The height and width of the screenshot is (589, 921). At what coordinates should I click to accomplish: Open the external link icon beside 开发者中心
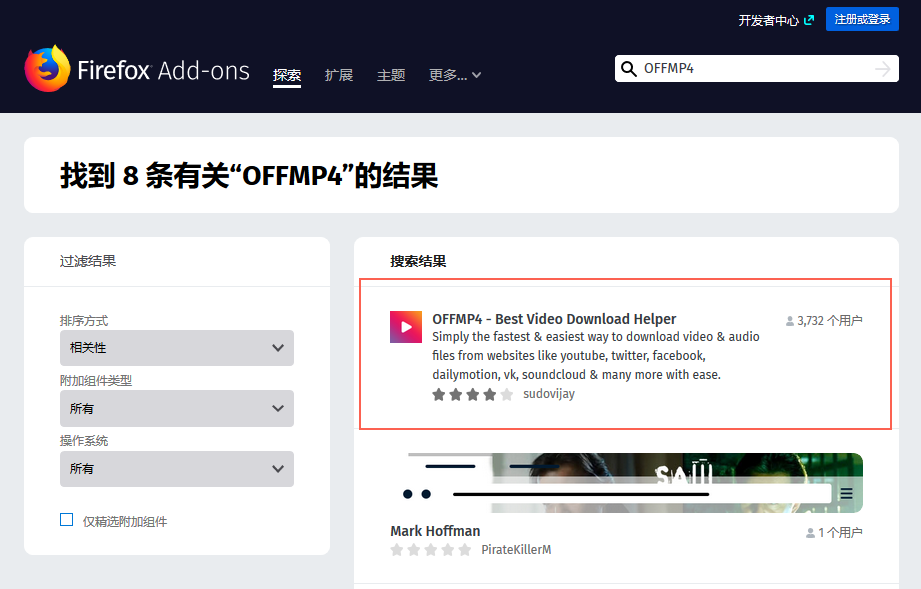[809, 20]
